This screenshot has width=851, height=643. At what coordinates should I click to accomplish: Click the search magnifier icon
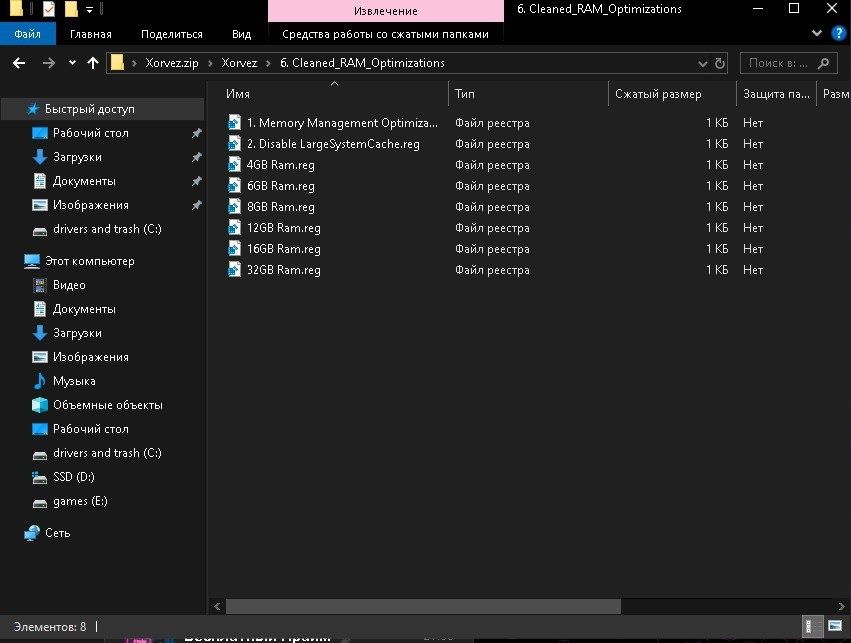click(823, 63)
